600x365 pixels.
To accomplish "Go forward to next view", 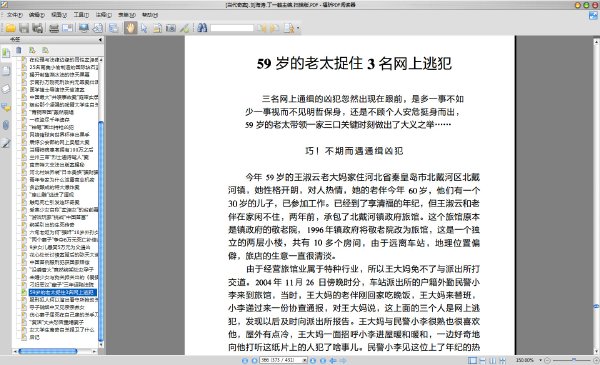I will tap(343, 360).
